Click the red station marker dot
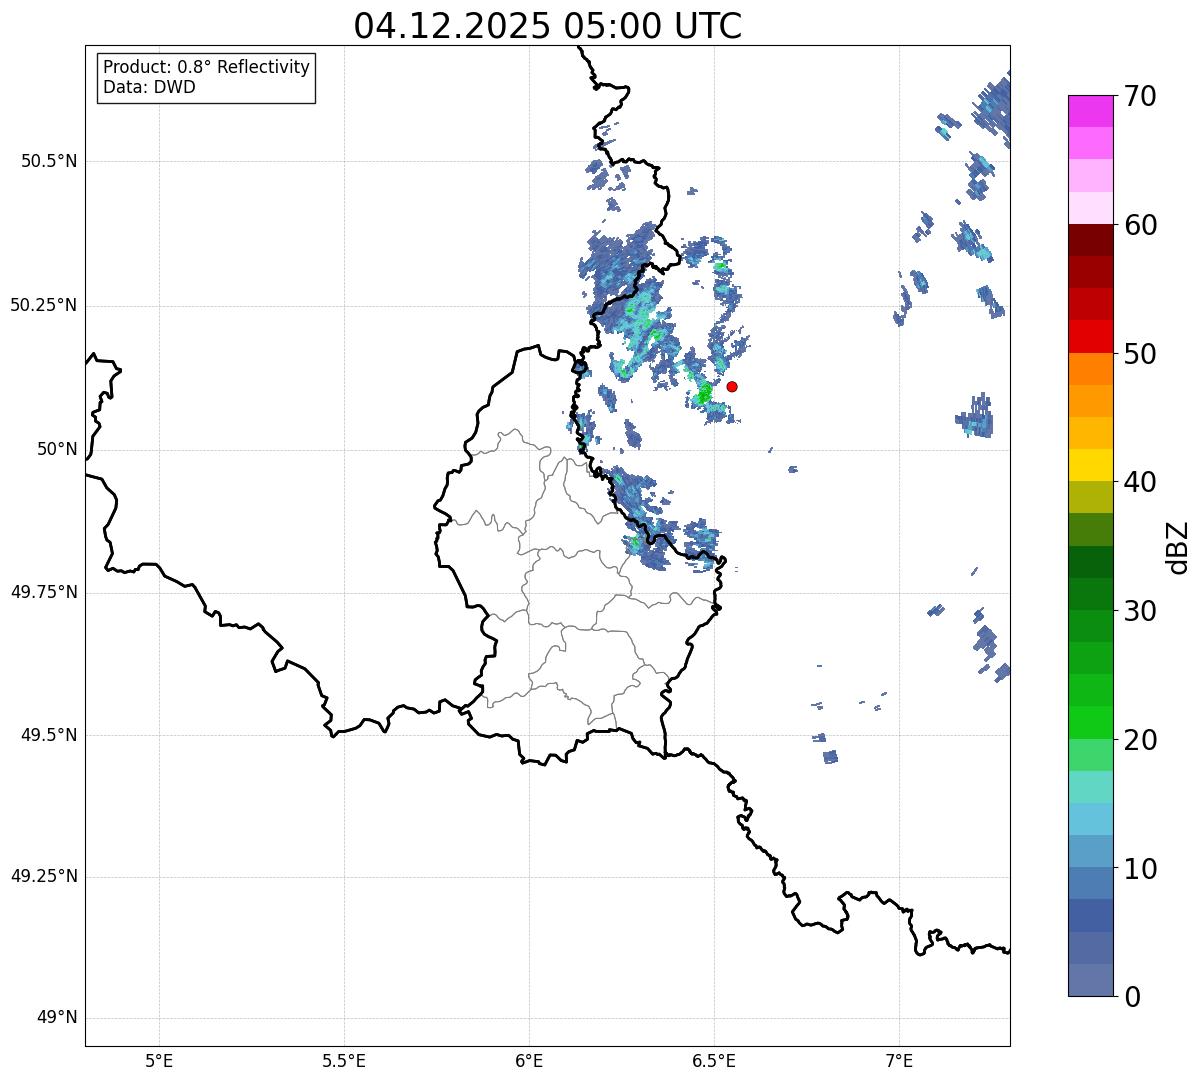 point(732,386)
